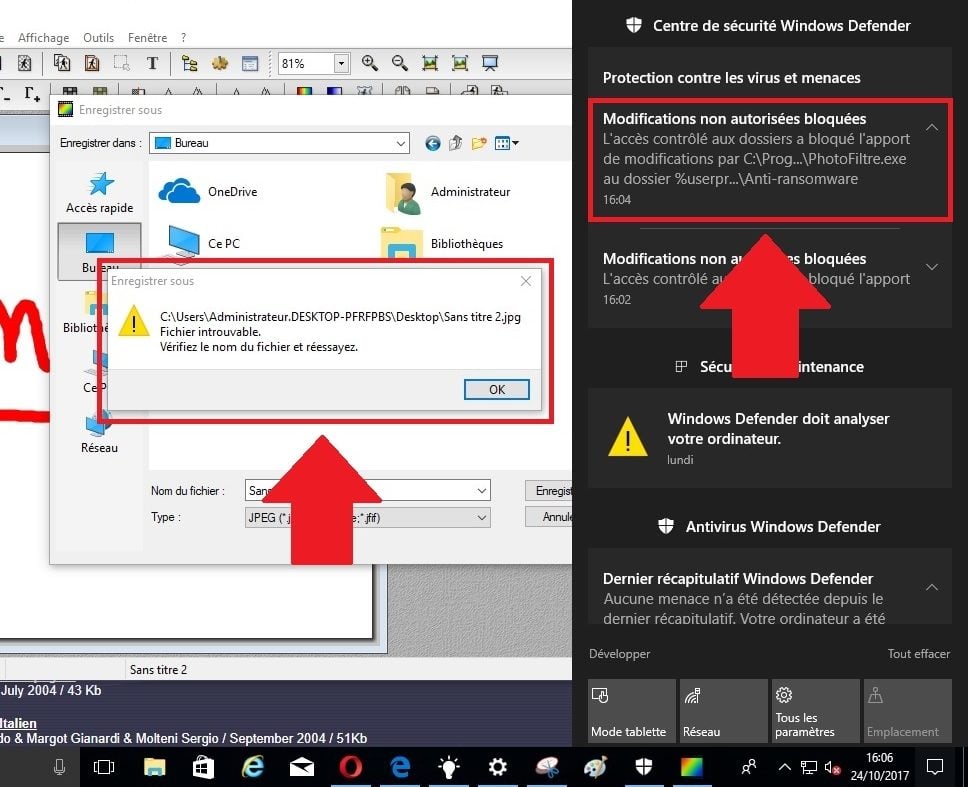Screen dimensions: 968x787
Task: Open Ce PC in file list
Action: click(203, 243)
